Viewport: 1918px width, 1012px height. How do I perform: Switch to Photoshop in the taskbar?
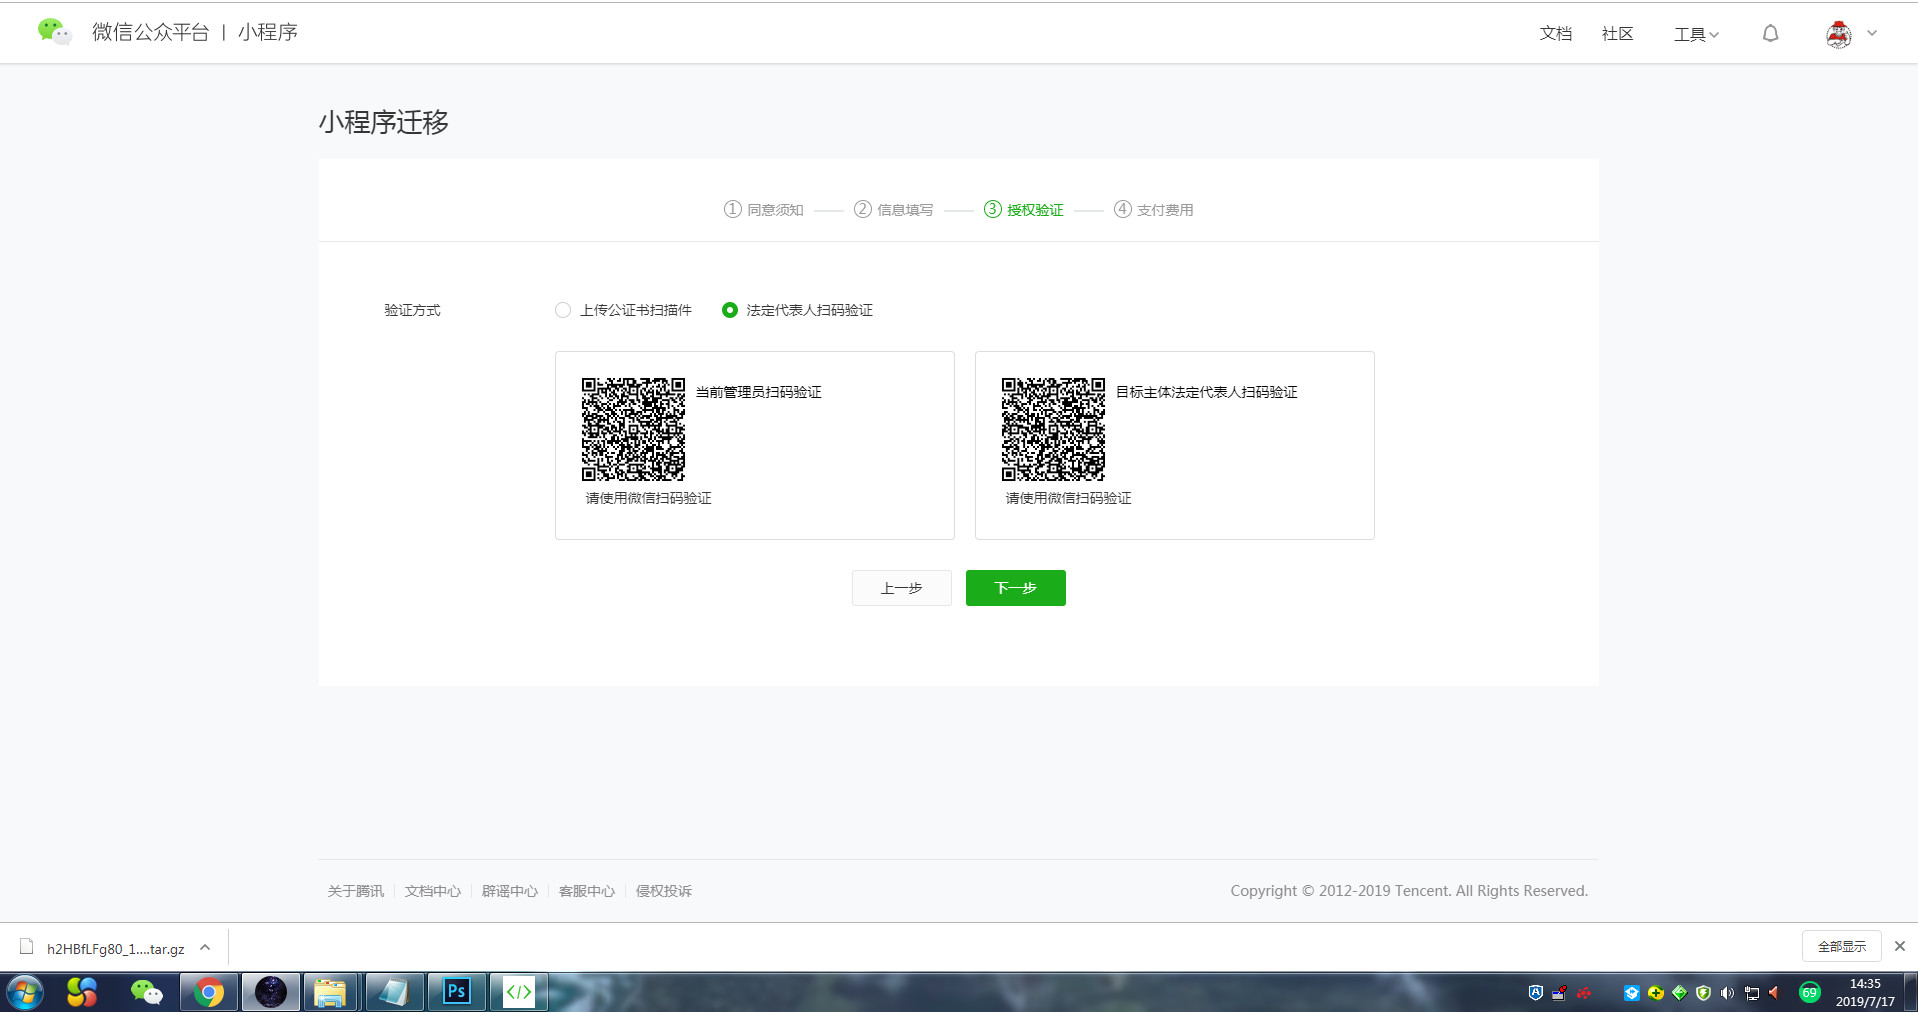click(456, 992)
